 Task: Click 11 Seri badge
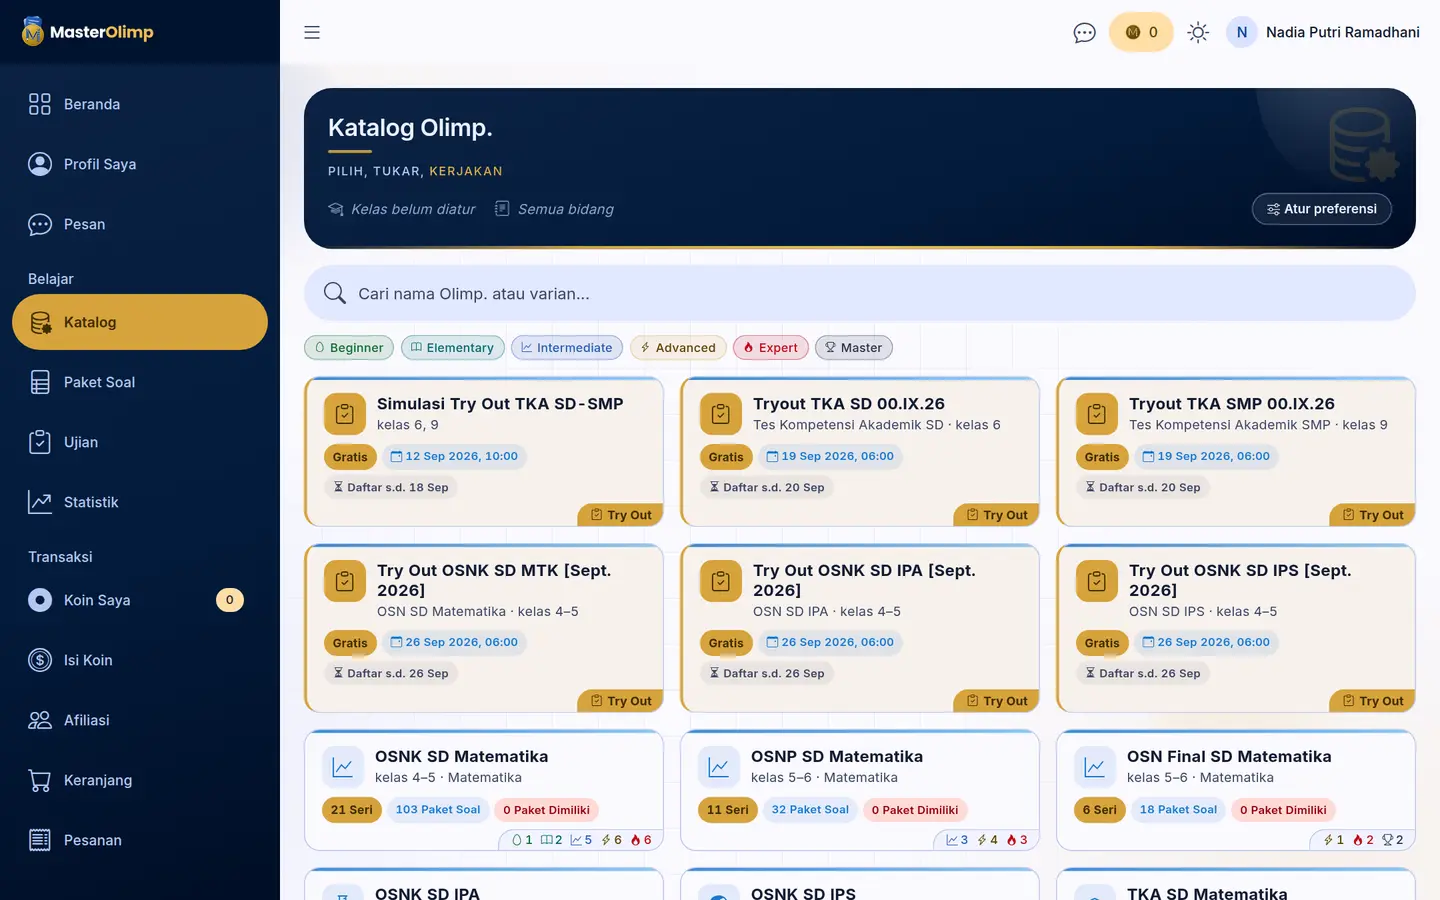[x=727, y=810]
